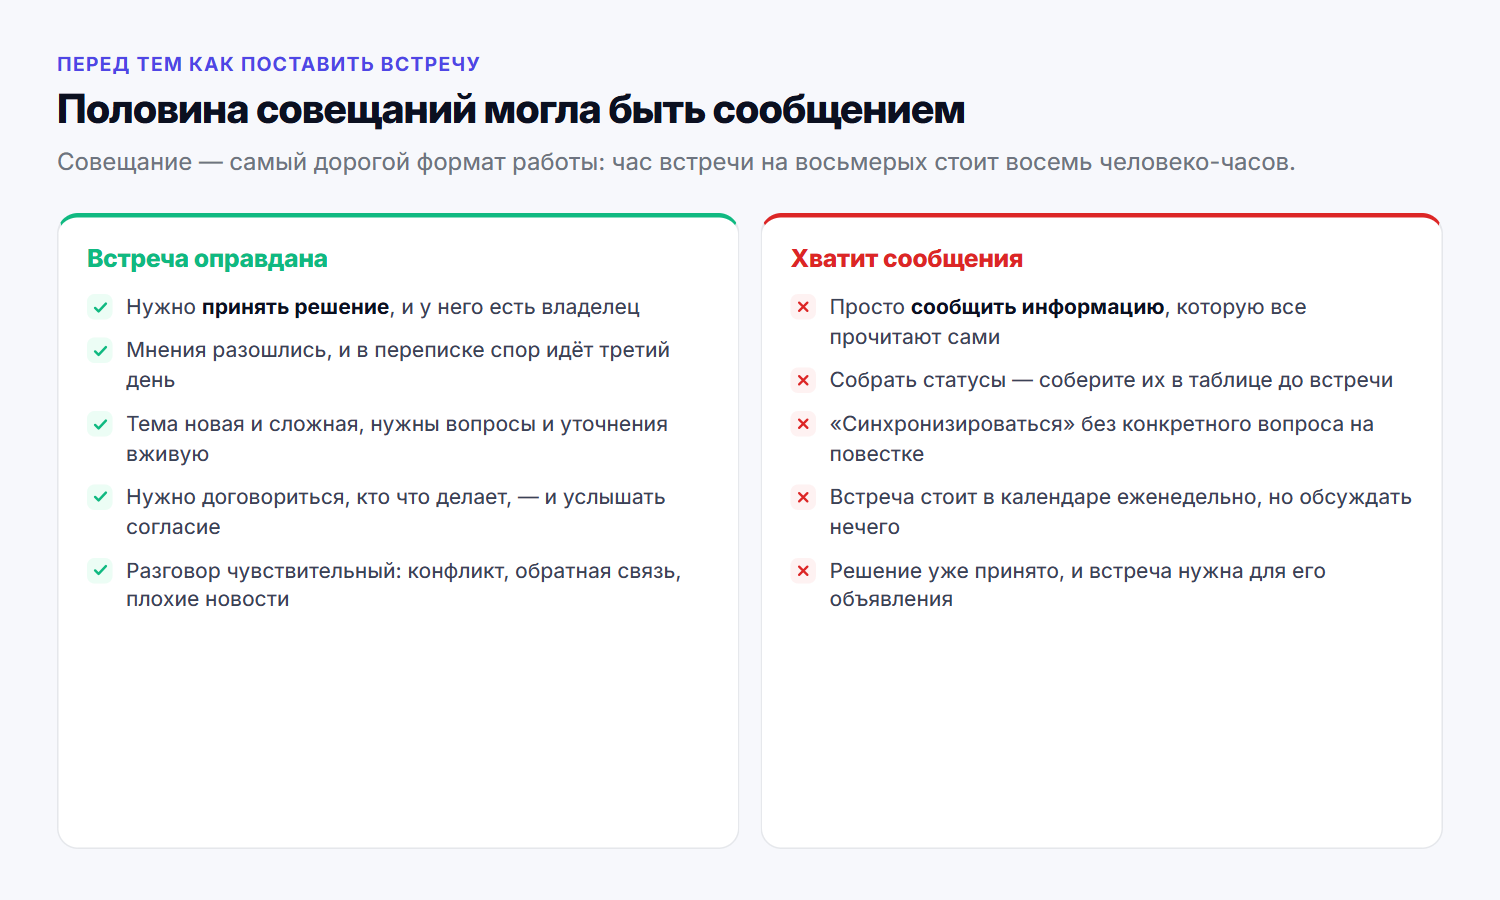Image resolution: width=1500 pixels, height=900 pixels.
Task: Click the subtitle starting «Совещание — самый дорогой формат»
Action: coord(676,162)
